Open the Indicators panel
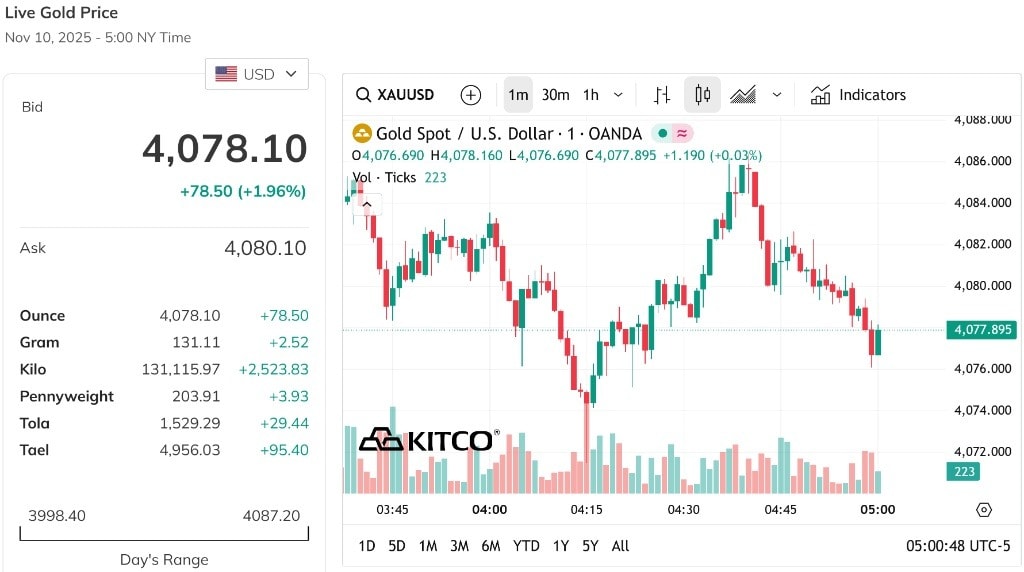This screenshot has width=1024, height=572. coord(858,95)
